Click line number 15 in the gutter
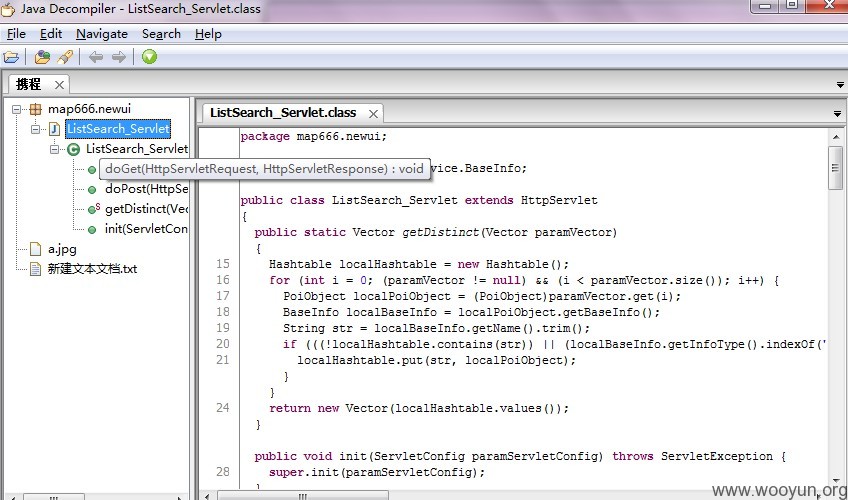848x500 pixels. (x=223, y=264)
